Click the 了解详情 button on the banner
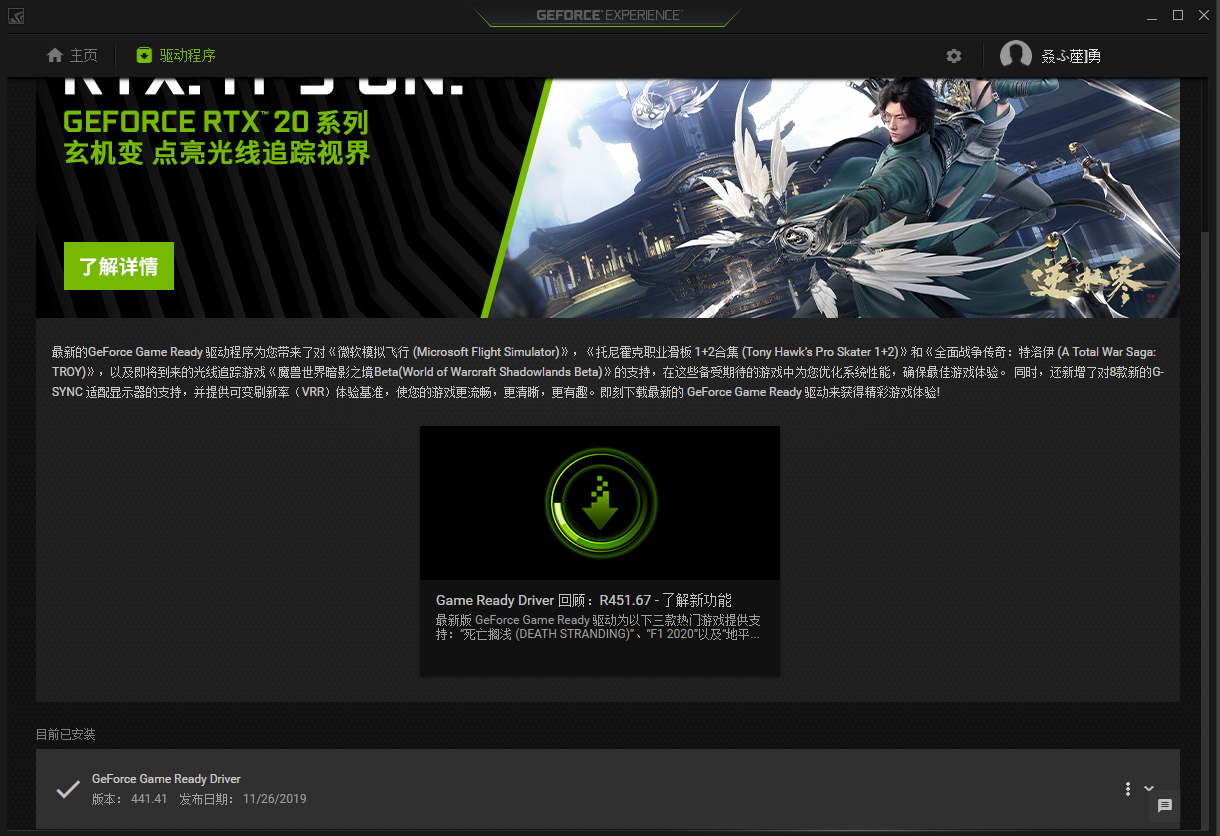The width and height of the screenshot is (1220, 836). click(118, 266)
